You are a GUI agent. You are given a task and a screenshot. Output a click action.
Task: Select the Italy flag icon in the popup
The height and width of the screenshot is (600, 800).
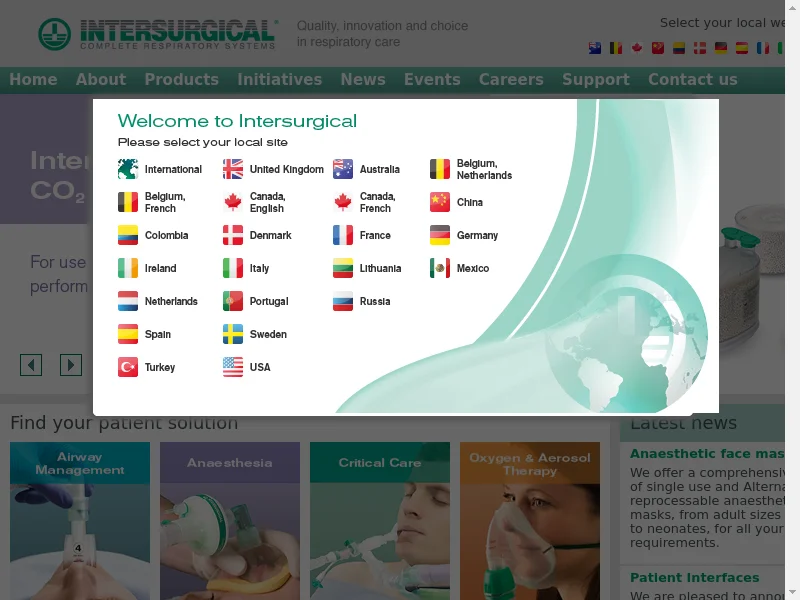coord(233,268)
